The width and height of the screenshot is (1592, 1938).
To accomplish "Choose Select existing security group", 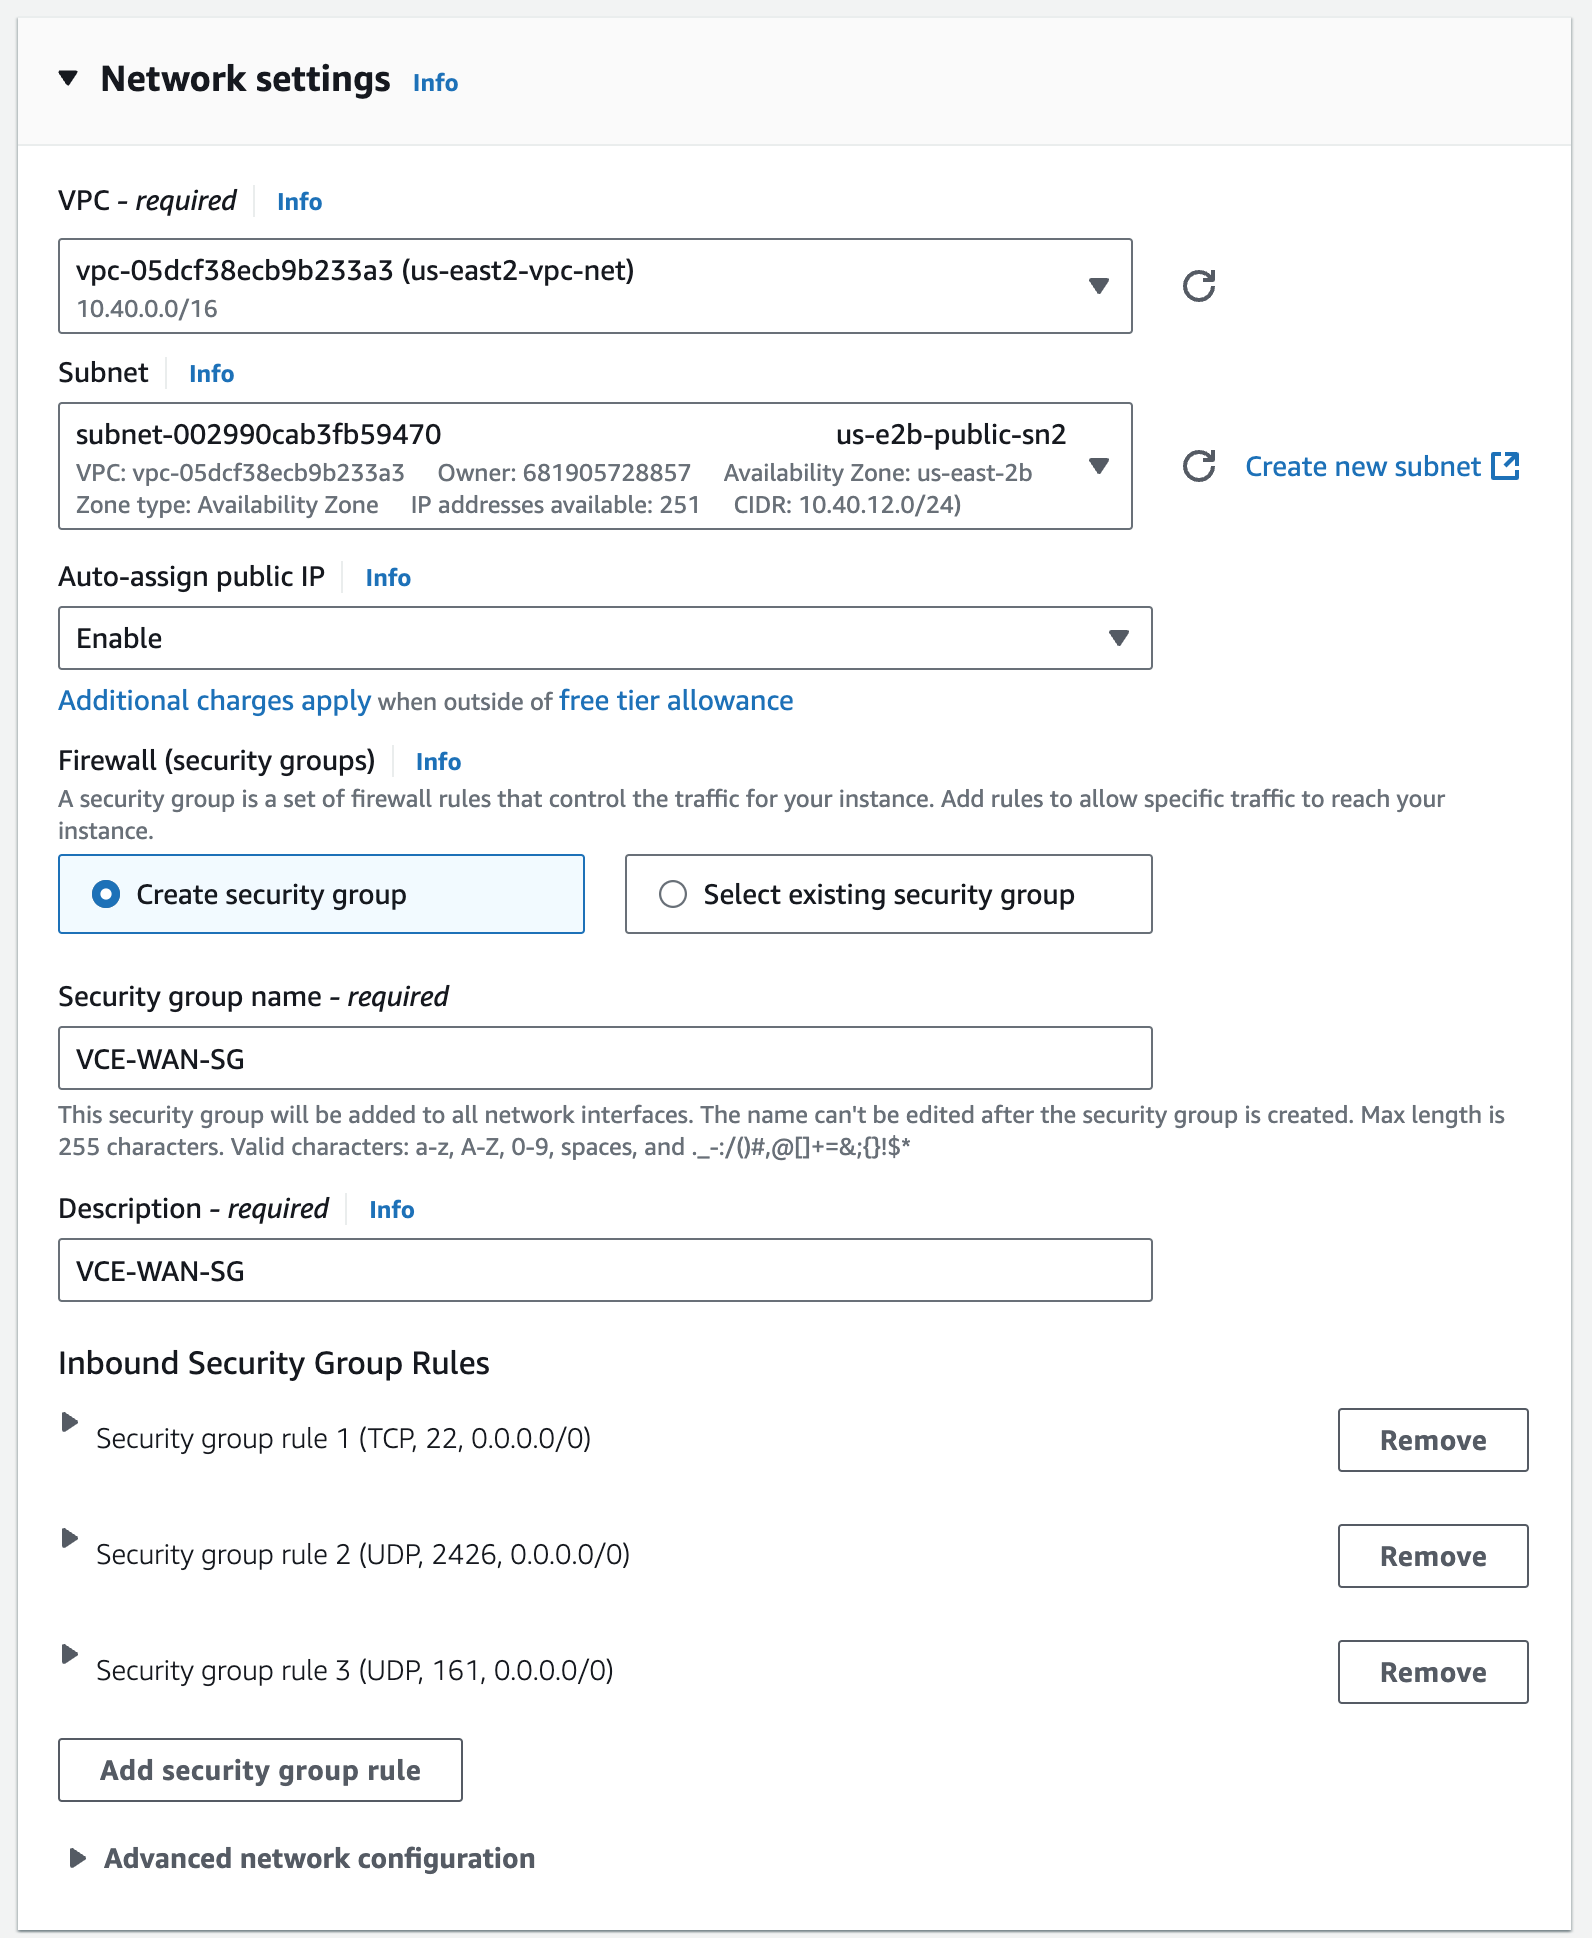I will pyautogui.click(x=888, y=894).
